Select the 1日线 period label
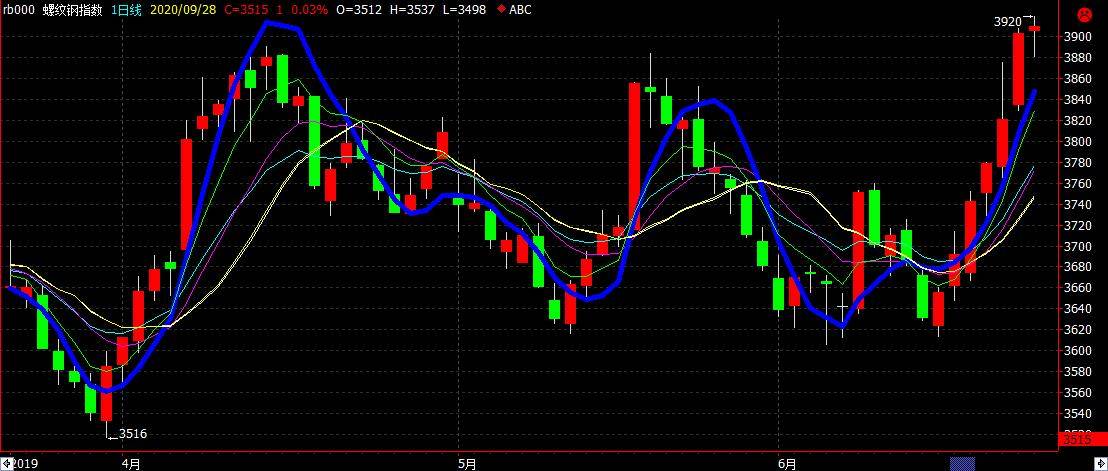The width and height of the screenshot is (1108, 471). [126, 10]
